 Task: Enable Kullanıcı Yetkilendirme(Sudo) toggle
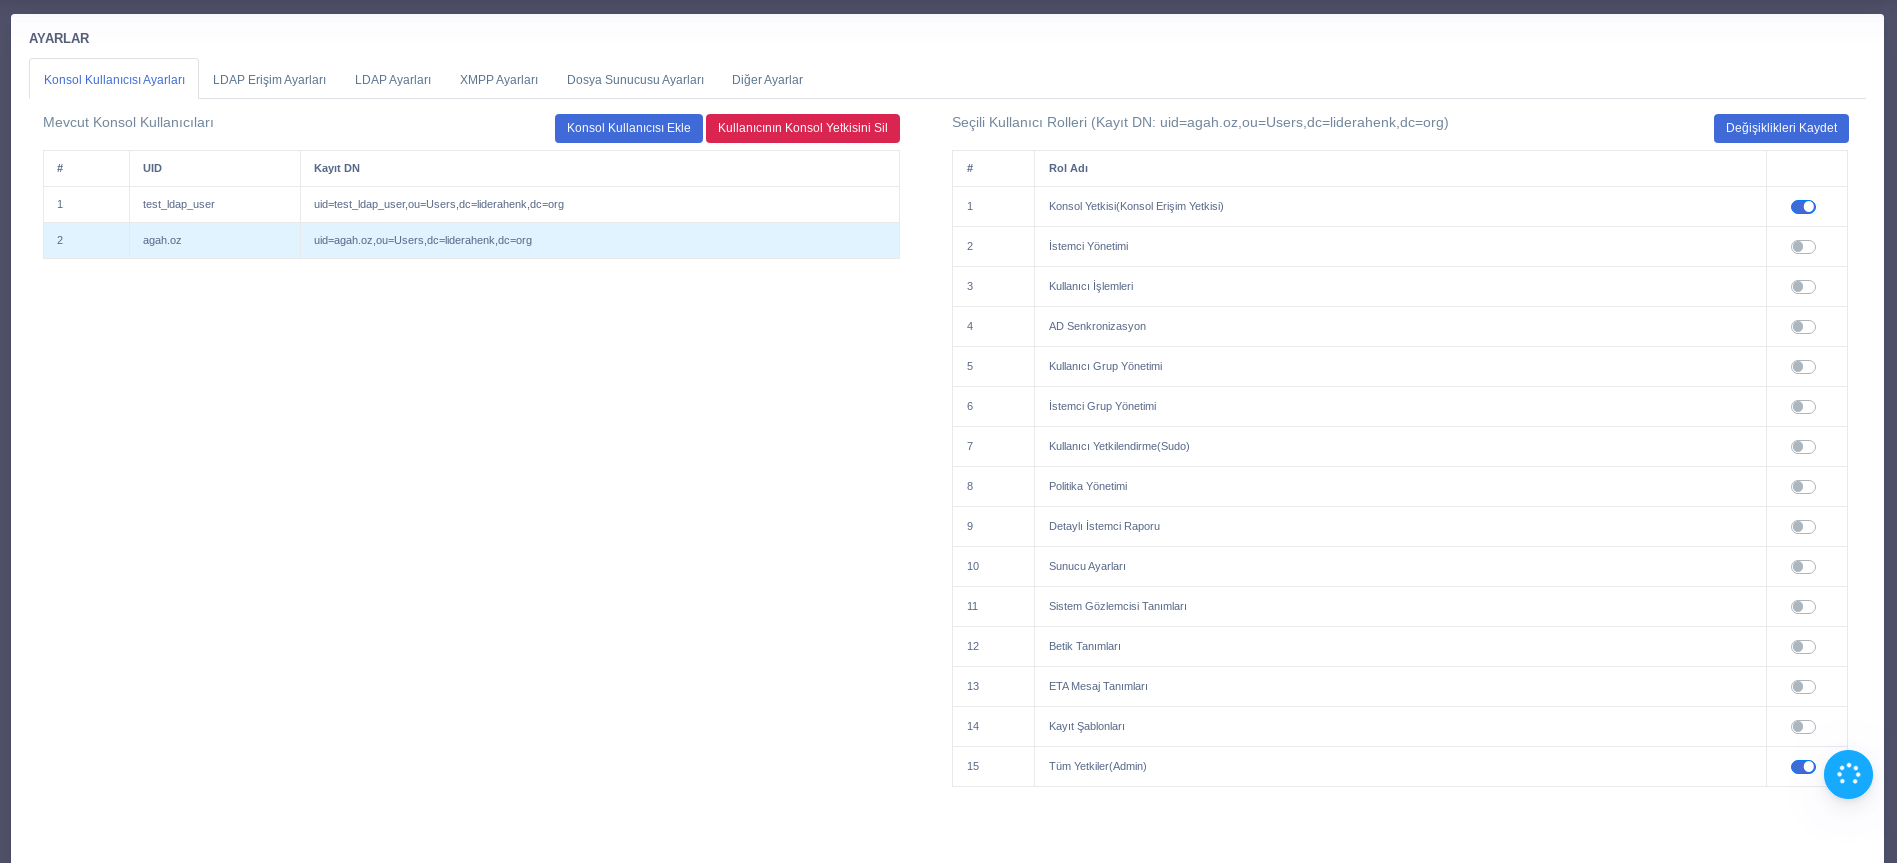click(1803, 447)
